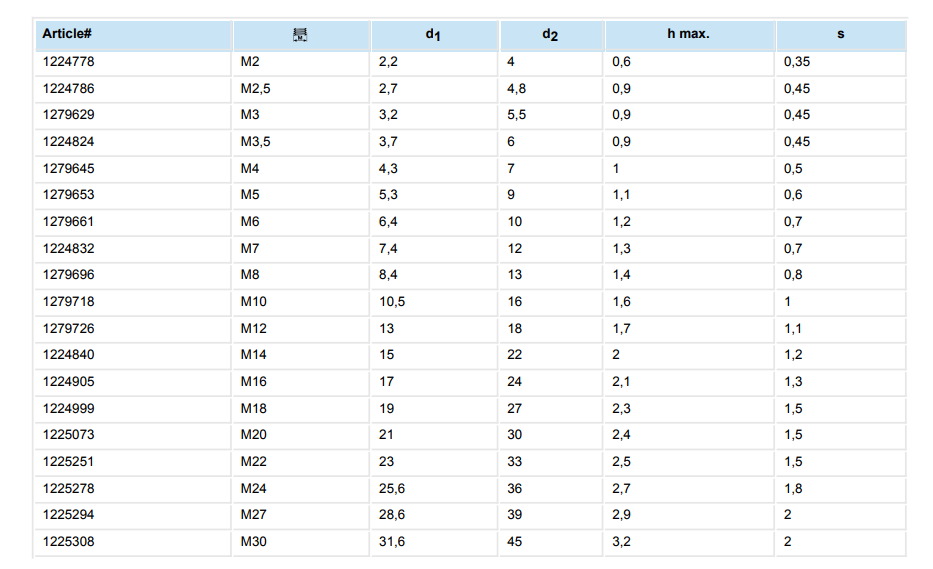Click the s column header
933x569 pixels.
click(840, 34)
